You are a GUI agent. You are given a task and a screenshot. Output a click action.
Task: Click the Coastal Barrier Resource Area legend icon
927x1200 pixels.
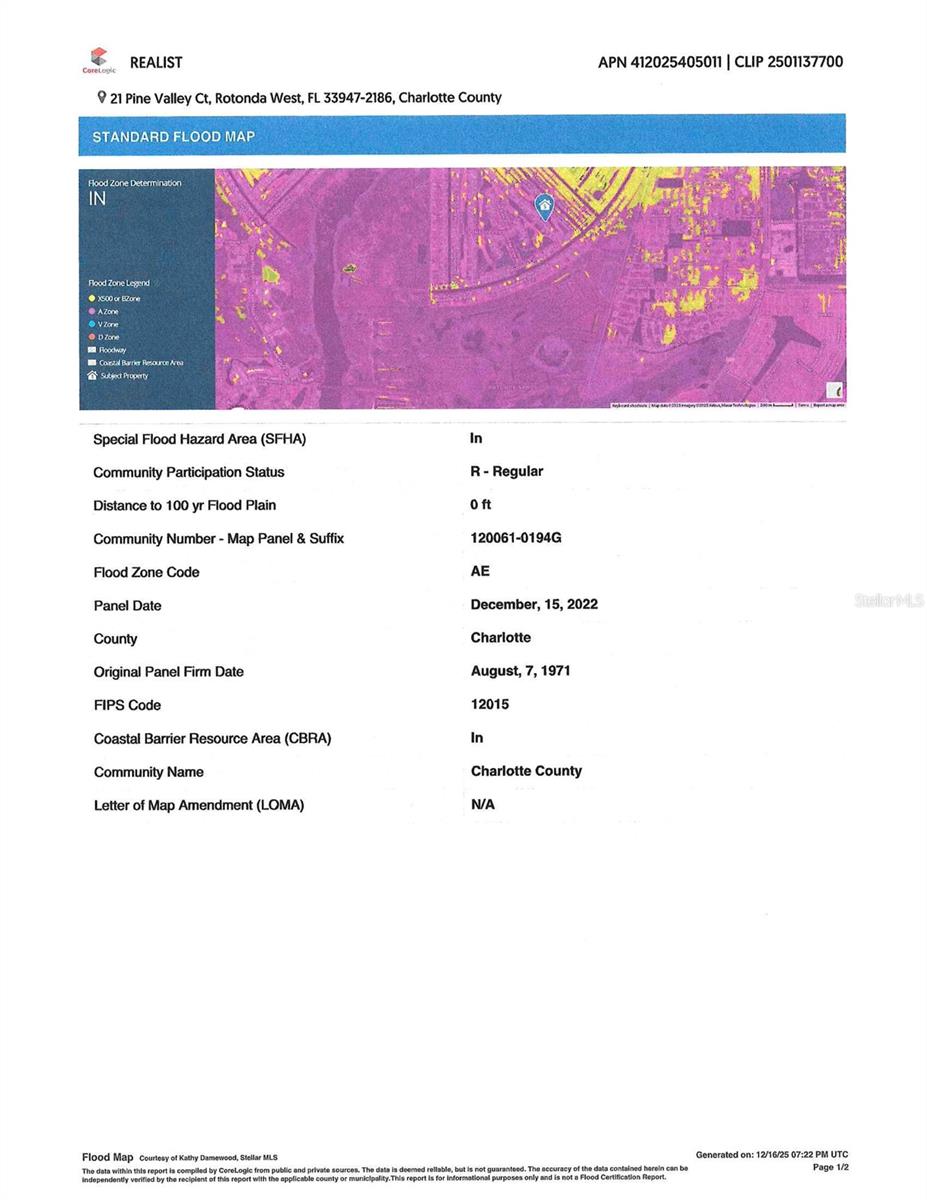[x=92, y=363]
